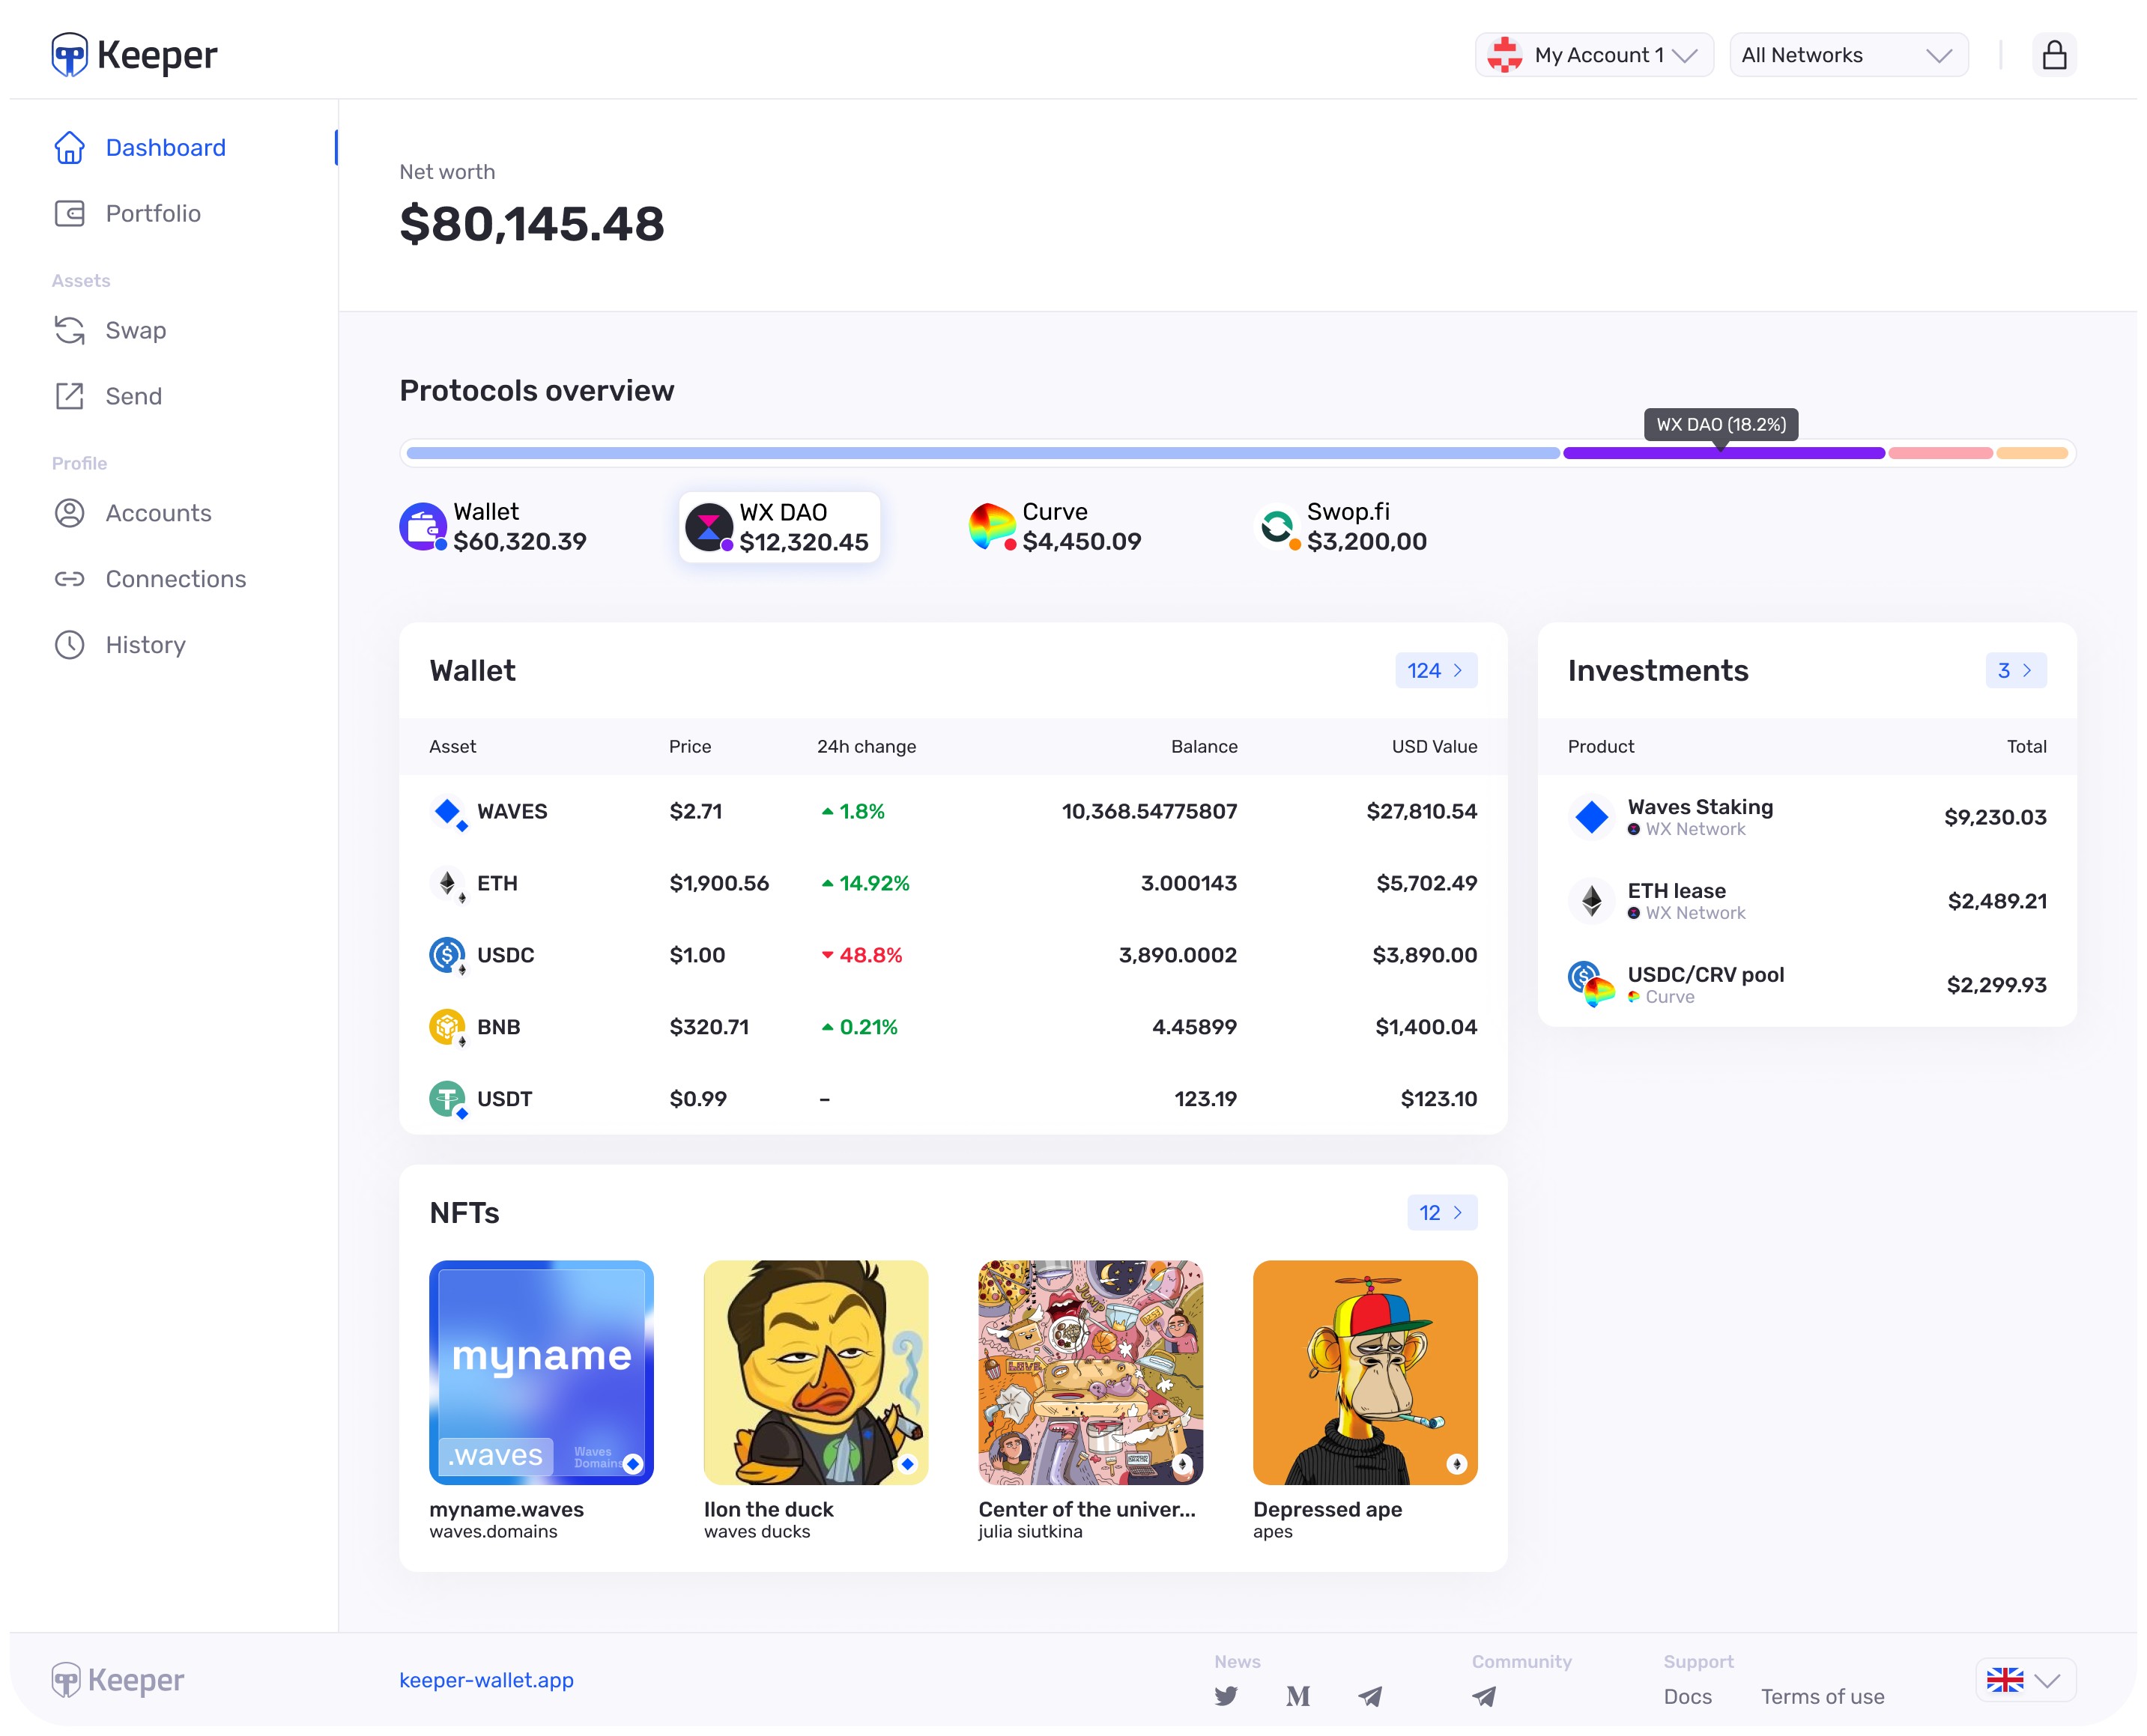2147x1736 pixels.
Task: Click the WAVES balance 10,368.54775807
Action: coord(1149,811)
